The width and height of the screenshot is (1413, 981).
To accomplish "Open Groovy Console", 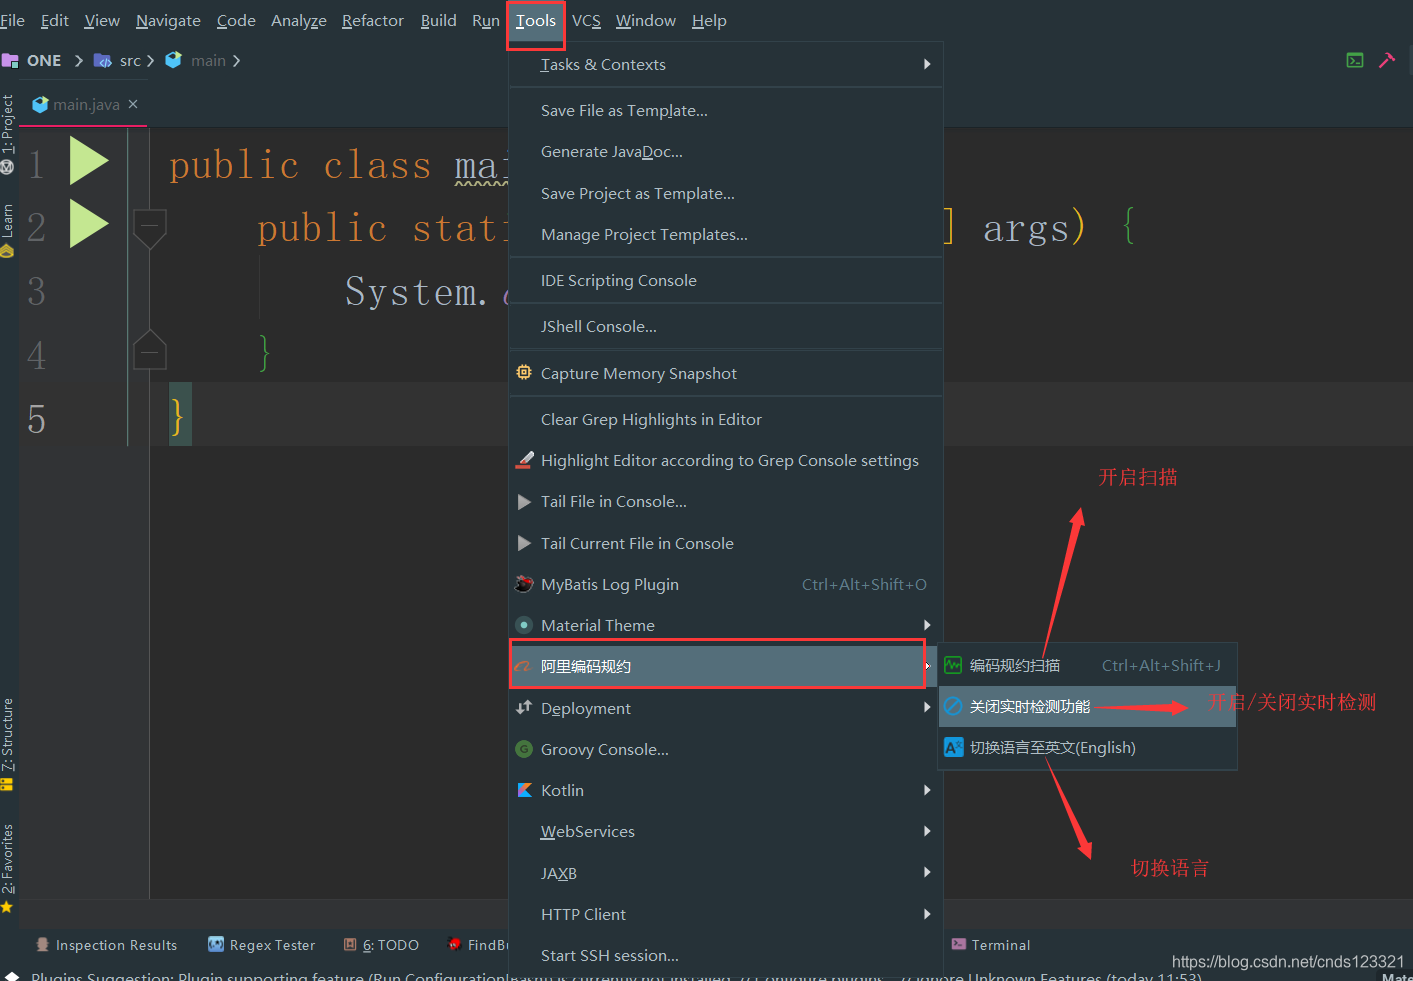I will [x=726, y=749].
